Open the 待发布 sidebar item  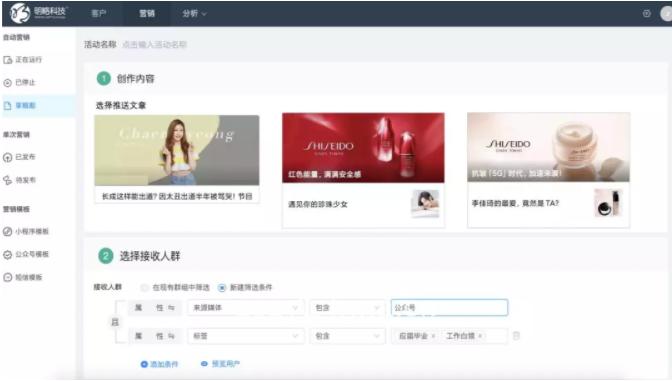click(x=19, y=180)
